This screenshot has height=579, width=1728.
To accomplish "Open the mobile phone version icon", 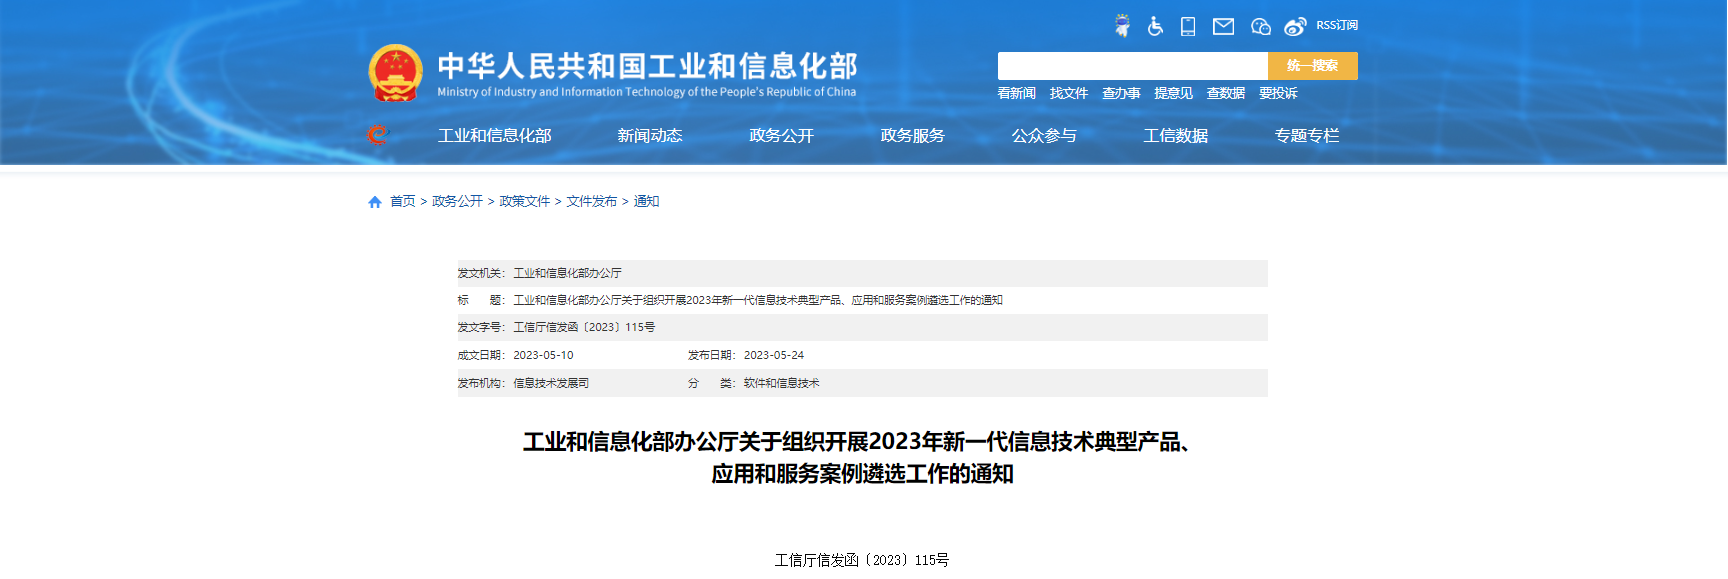I will click(x=1188, y=26).
